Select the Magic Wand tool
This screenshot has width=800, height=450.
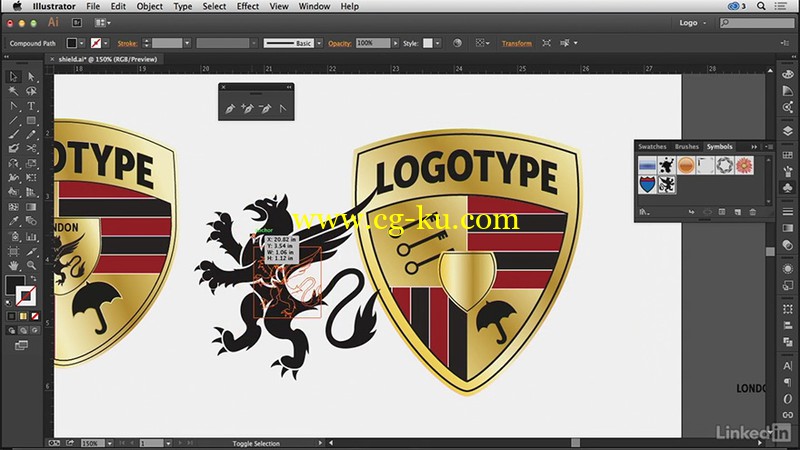tap(13, 91)
